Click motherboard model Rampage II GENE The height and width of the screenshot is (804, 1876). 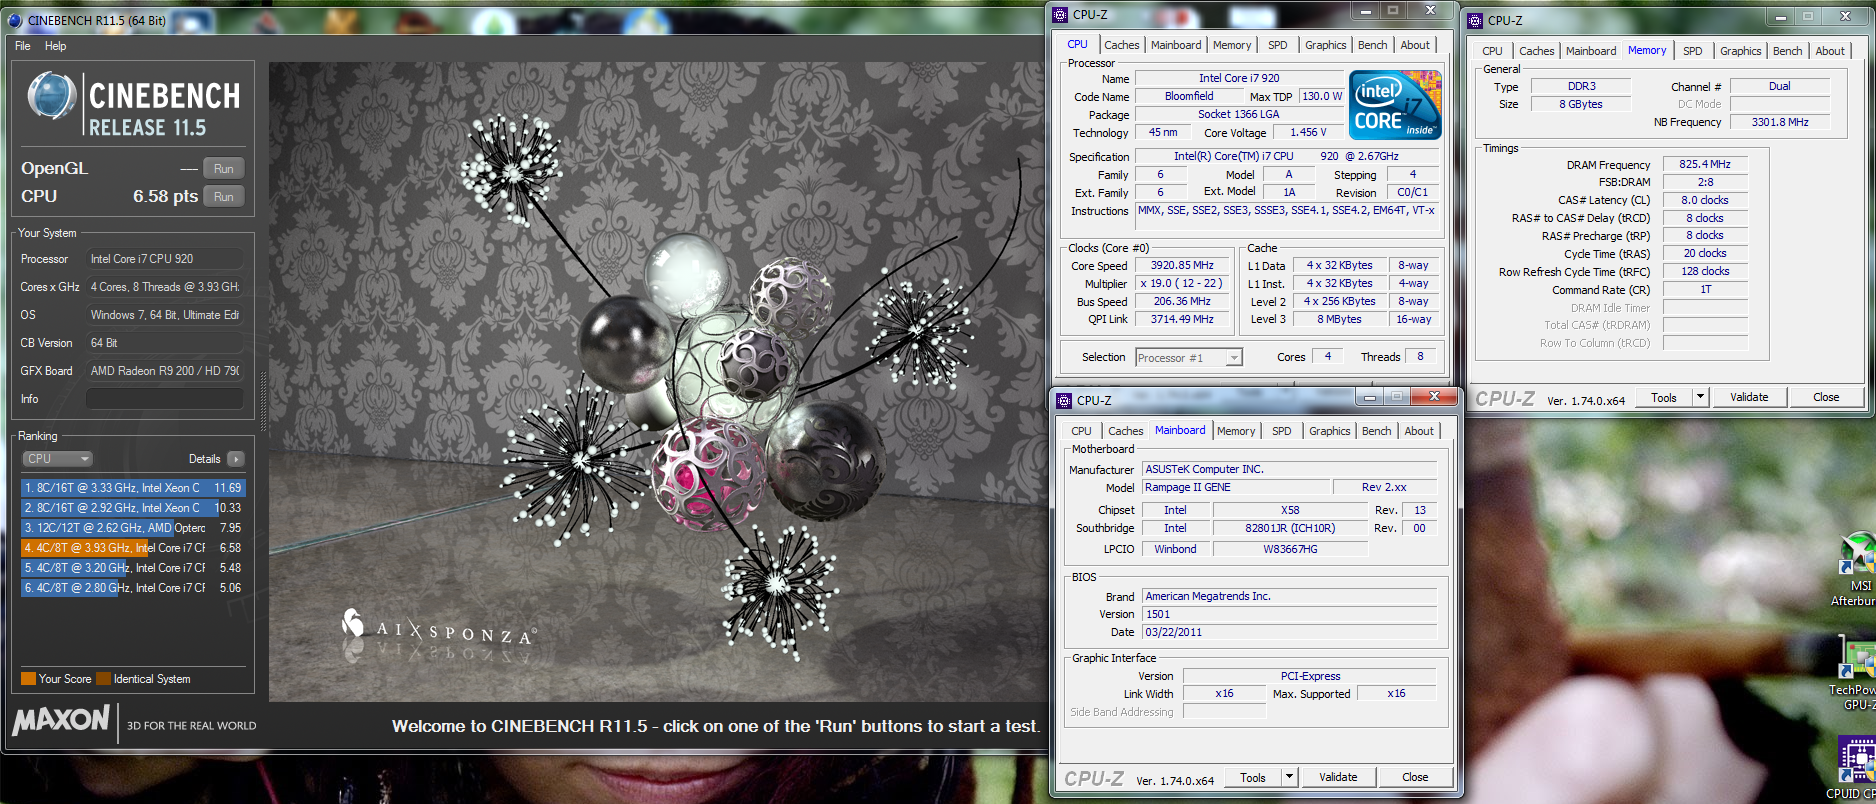pyautogui.click(x=1236, y=488)
